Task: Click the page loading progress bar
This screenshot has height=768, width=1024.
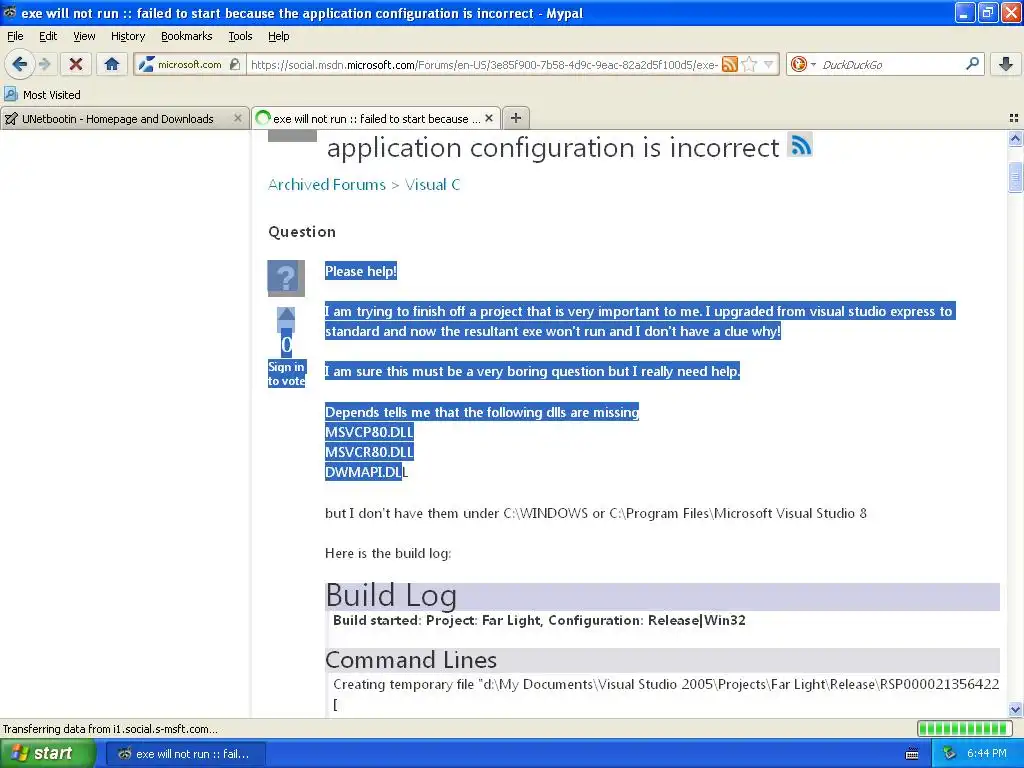Action: (965, 728)
